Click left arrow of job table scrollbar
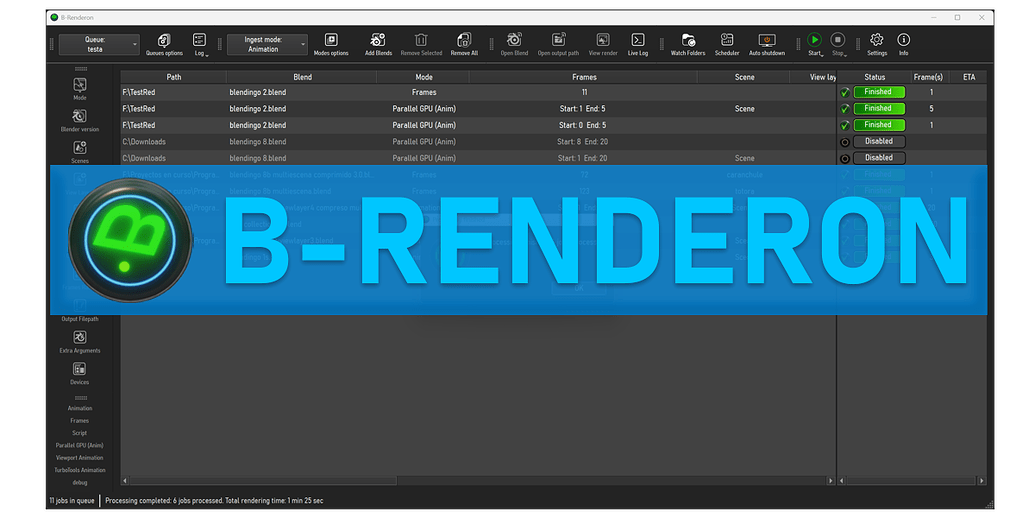The height and width of the screenshot is (517, 1035). coord(125,481)
